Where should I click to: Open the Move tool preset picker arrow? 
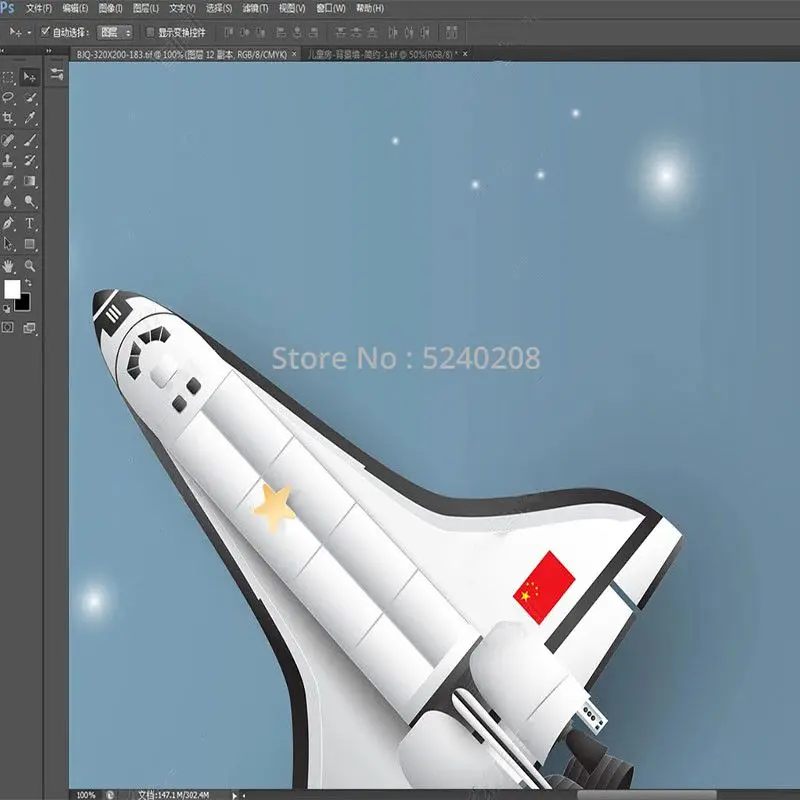point(29,33)
